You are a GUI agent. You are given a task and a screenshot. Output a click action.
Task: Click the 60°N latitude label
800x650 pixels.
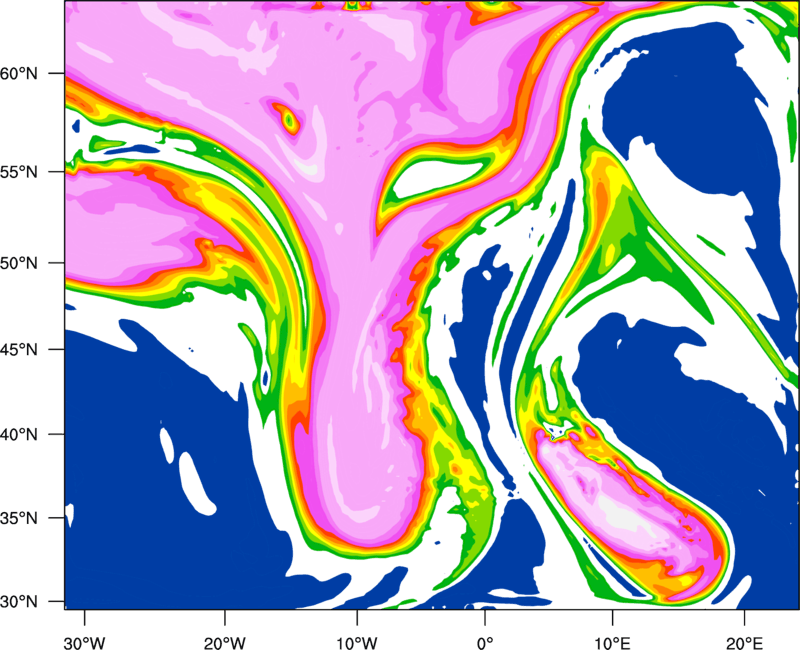coord(19,73)
